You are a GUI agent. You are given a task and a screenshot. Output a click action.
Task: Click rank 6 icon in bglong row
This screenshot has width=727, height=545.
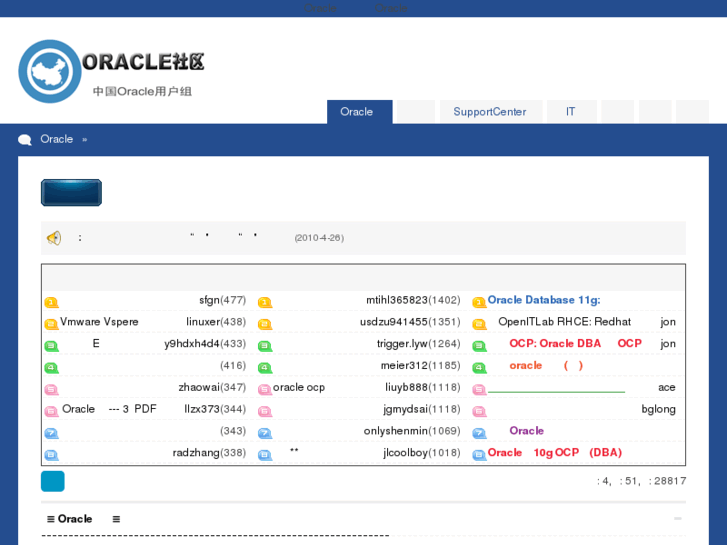tap(479, 411)
